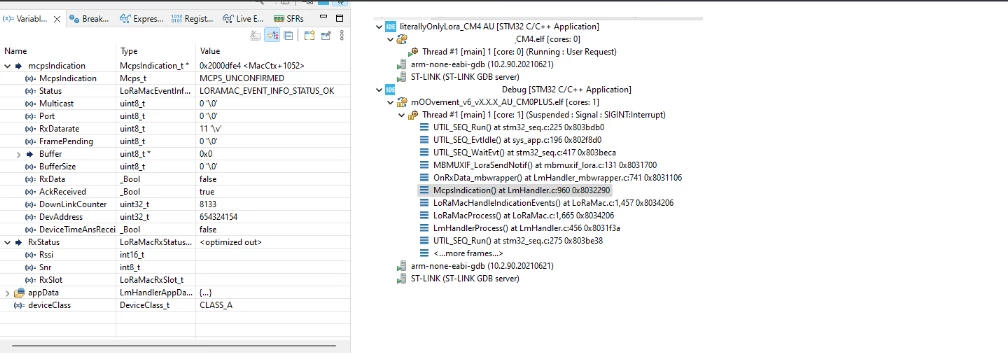Click the mOOvement CM0PLUS.elf process icon
Viewport: 1008px width, 364px height.
click(402, 102)
